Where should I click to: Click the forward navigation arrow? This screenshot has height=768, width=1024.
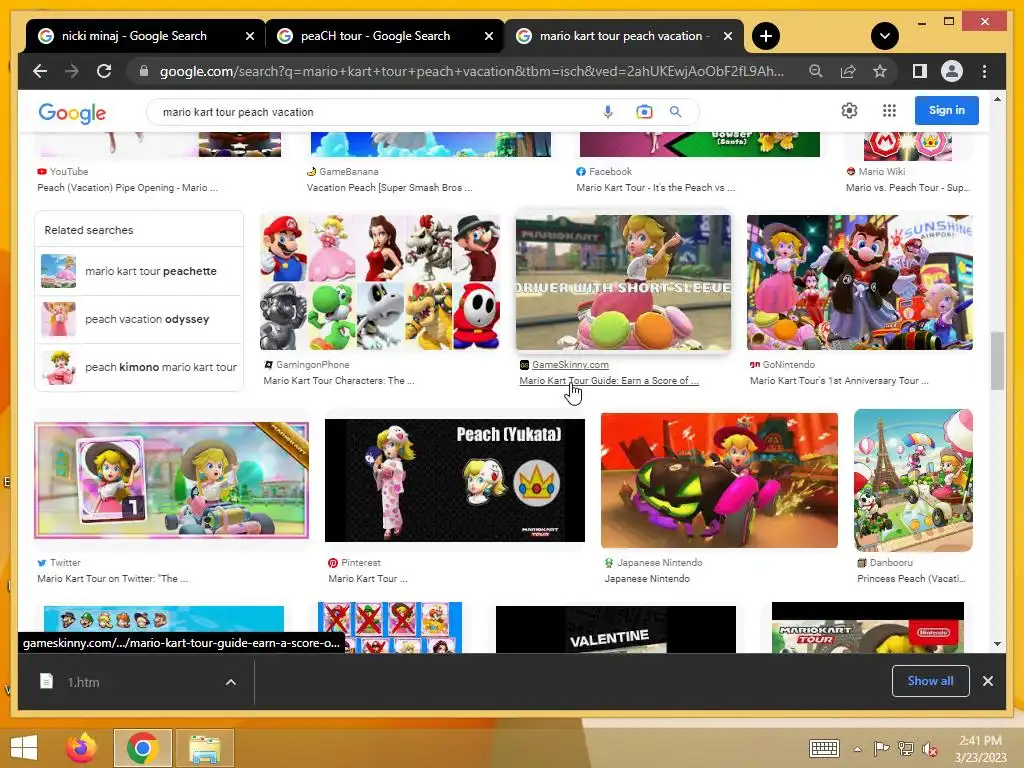tap(72, 71)
